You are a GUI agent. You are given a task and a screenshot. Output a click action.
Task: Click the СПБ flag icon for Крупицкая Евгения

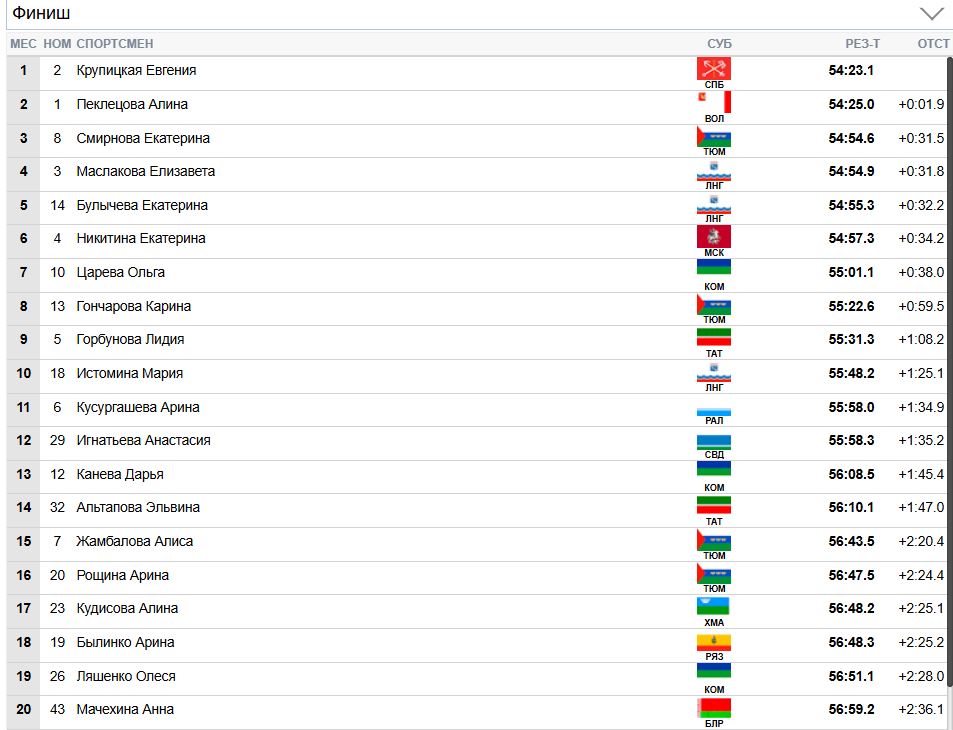[x=714, y=68]
